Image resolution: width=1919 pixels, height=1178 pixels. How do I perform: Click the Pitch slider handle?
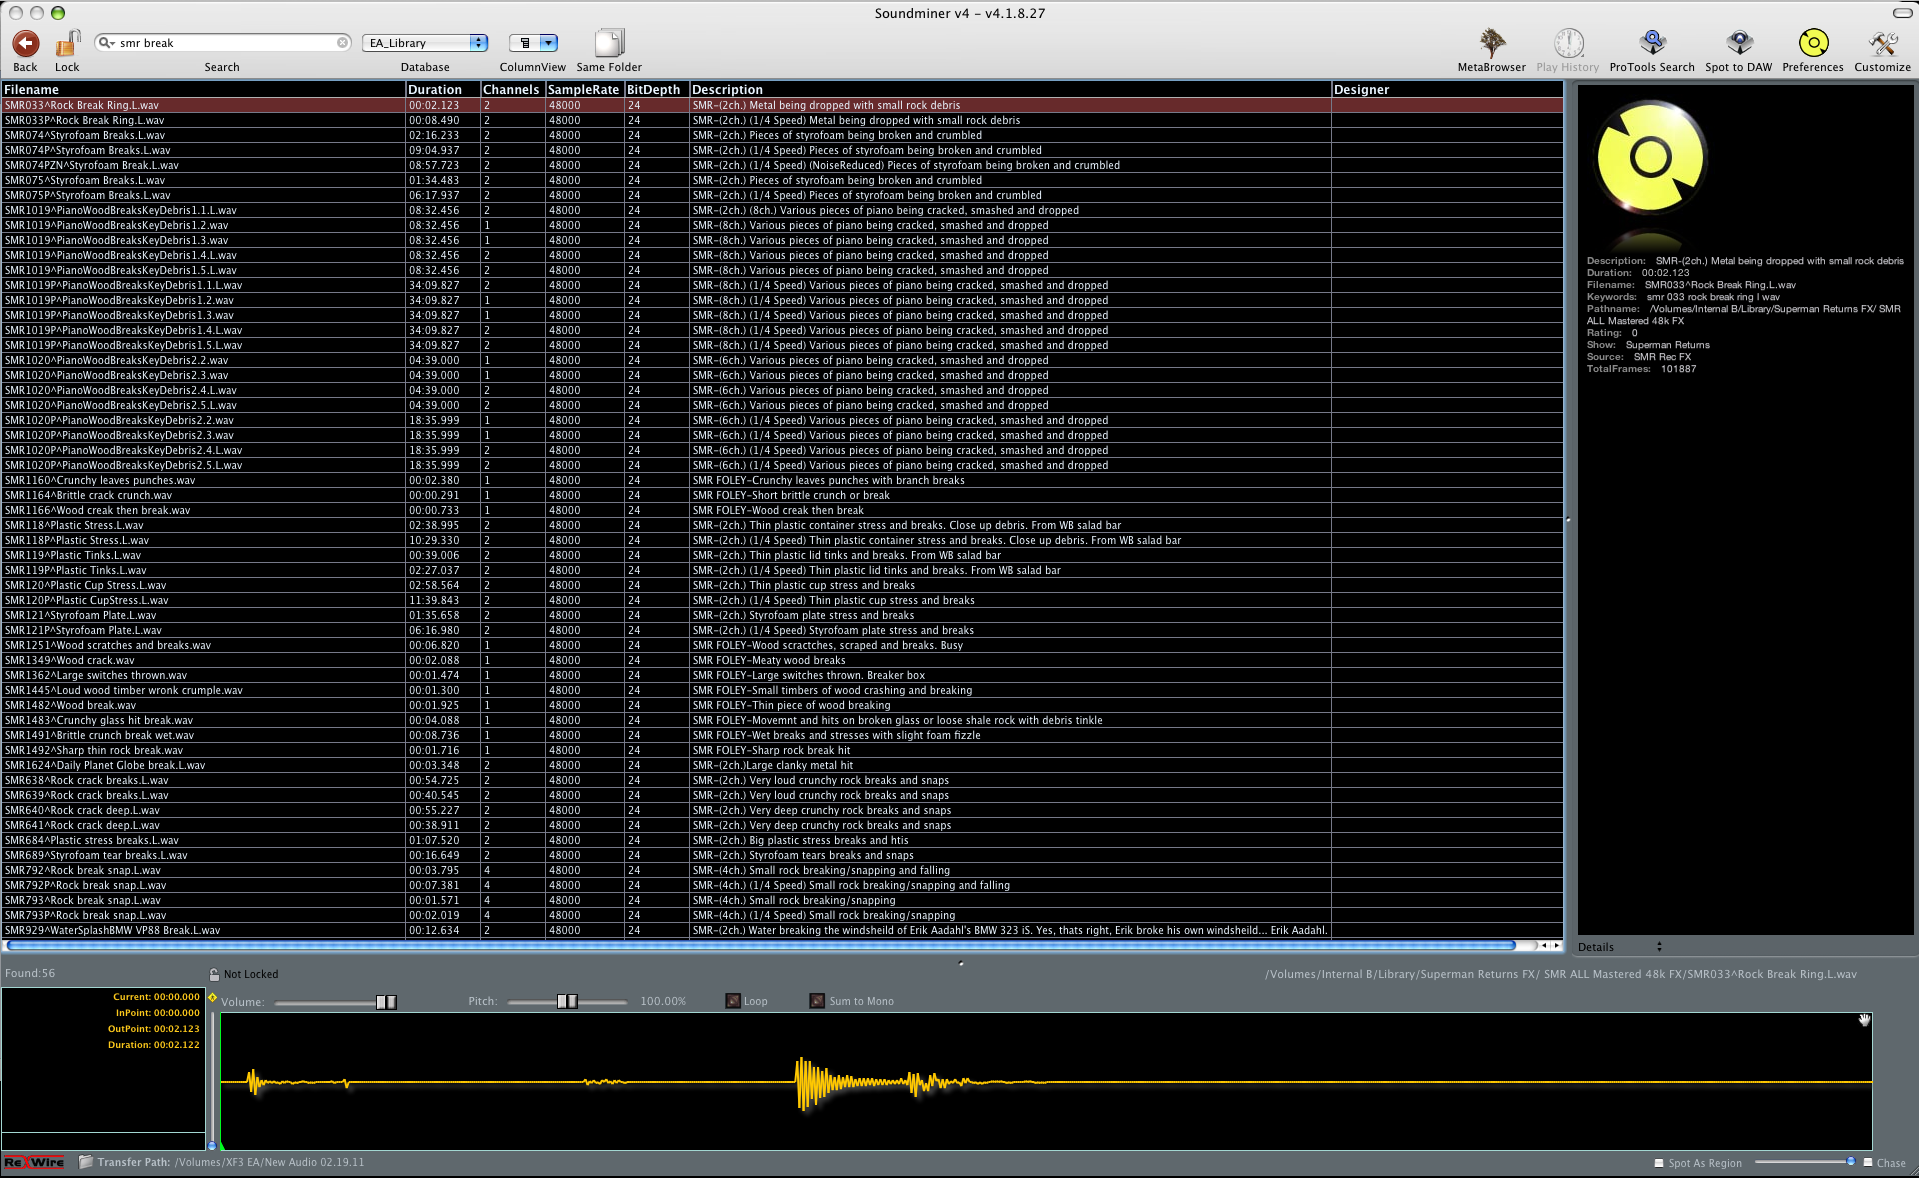(567, 1001)
